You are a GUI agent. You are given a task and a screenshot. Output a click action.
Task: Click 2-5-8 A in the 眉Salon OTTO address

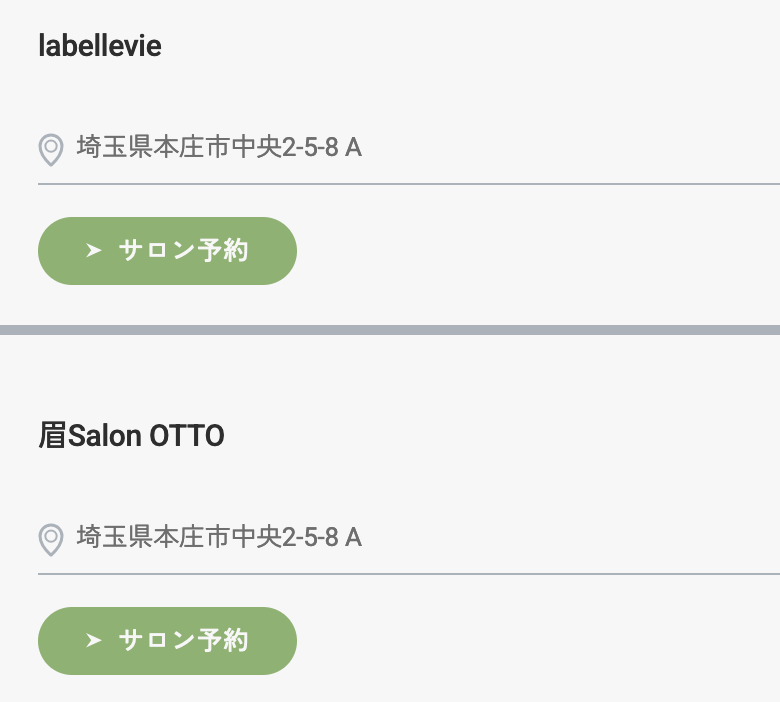coord(322,537)
